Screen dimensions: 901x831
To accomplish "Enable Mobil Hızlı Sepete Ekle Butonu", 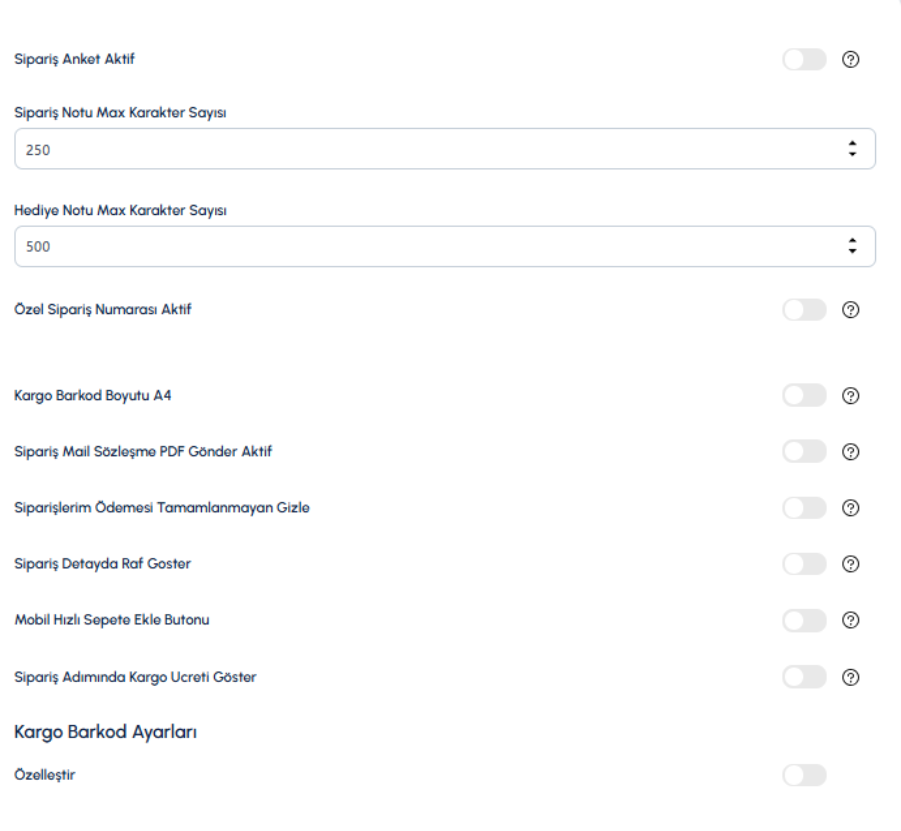I will 804,621.
